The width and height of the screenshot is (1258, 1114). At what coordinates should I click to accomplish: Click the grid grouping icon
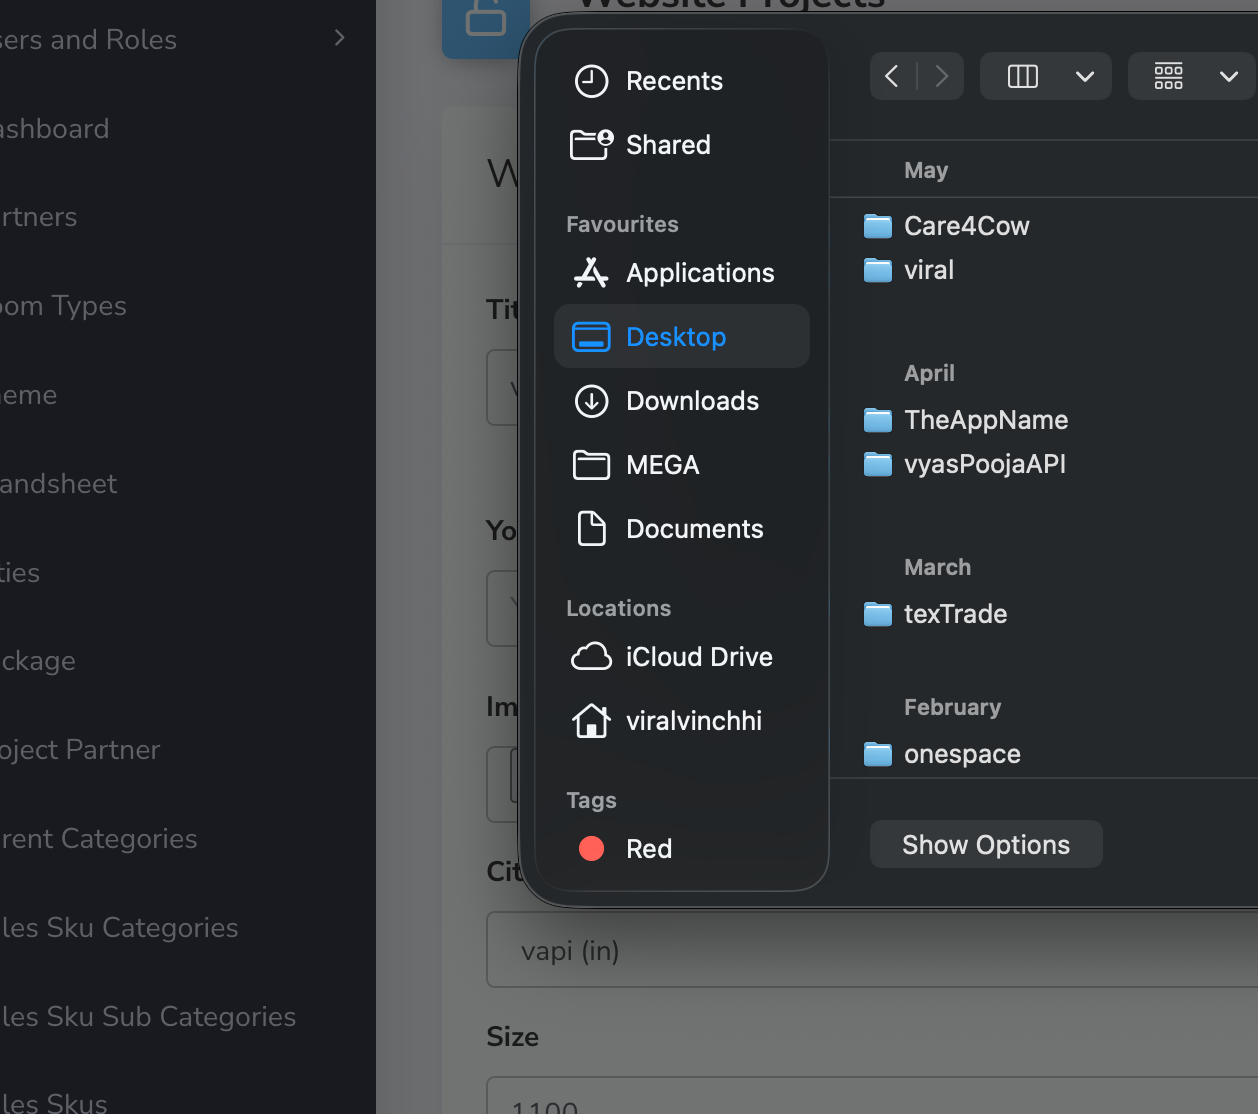click(x=1168, y=76)
